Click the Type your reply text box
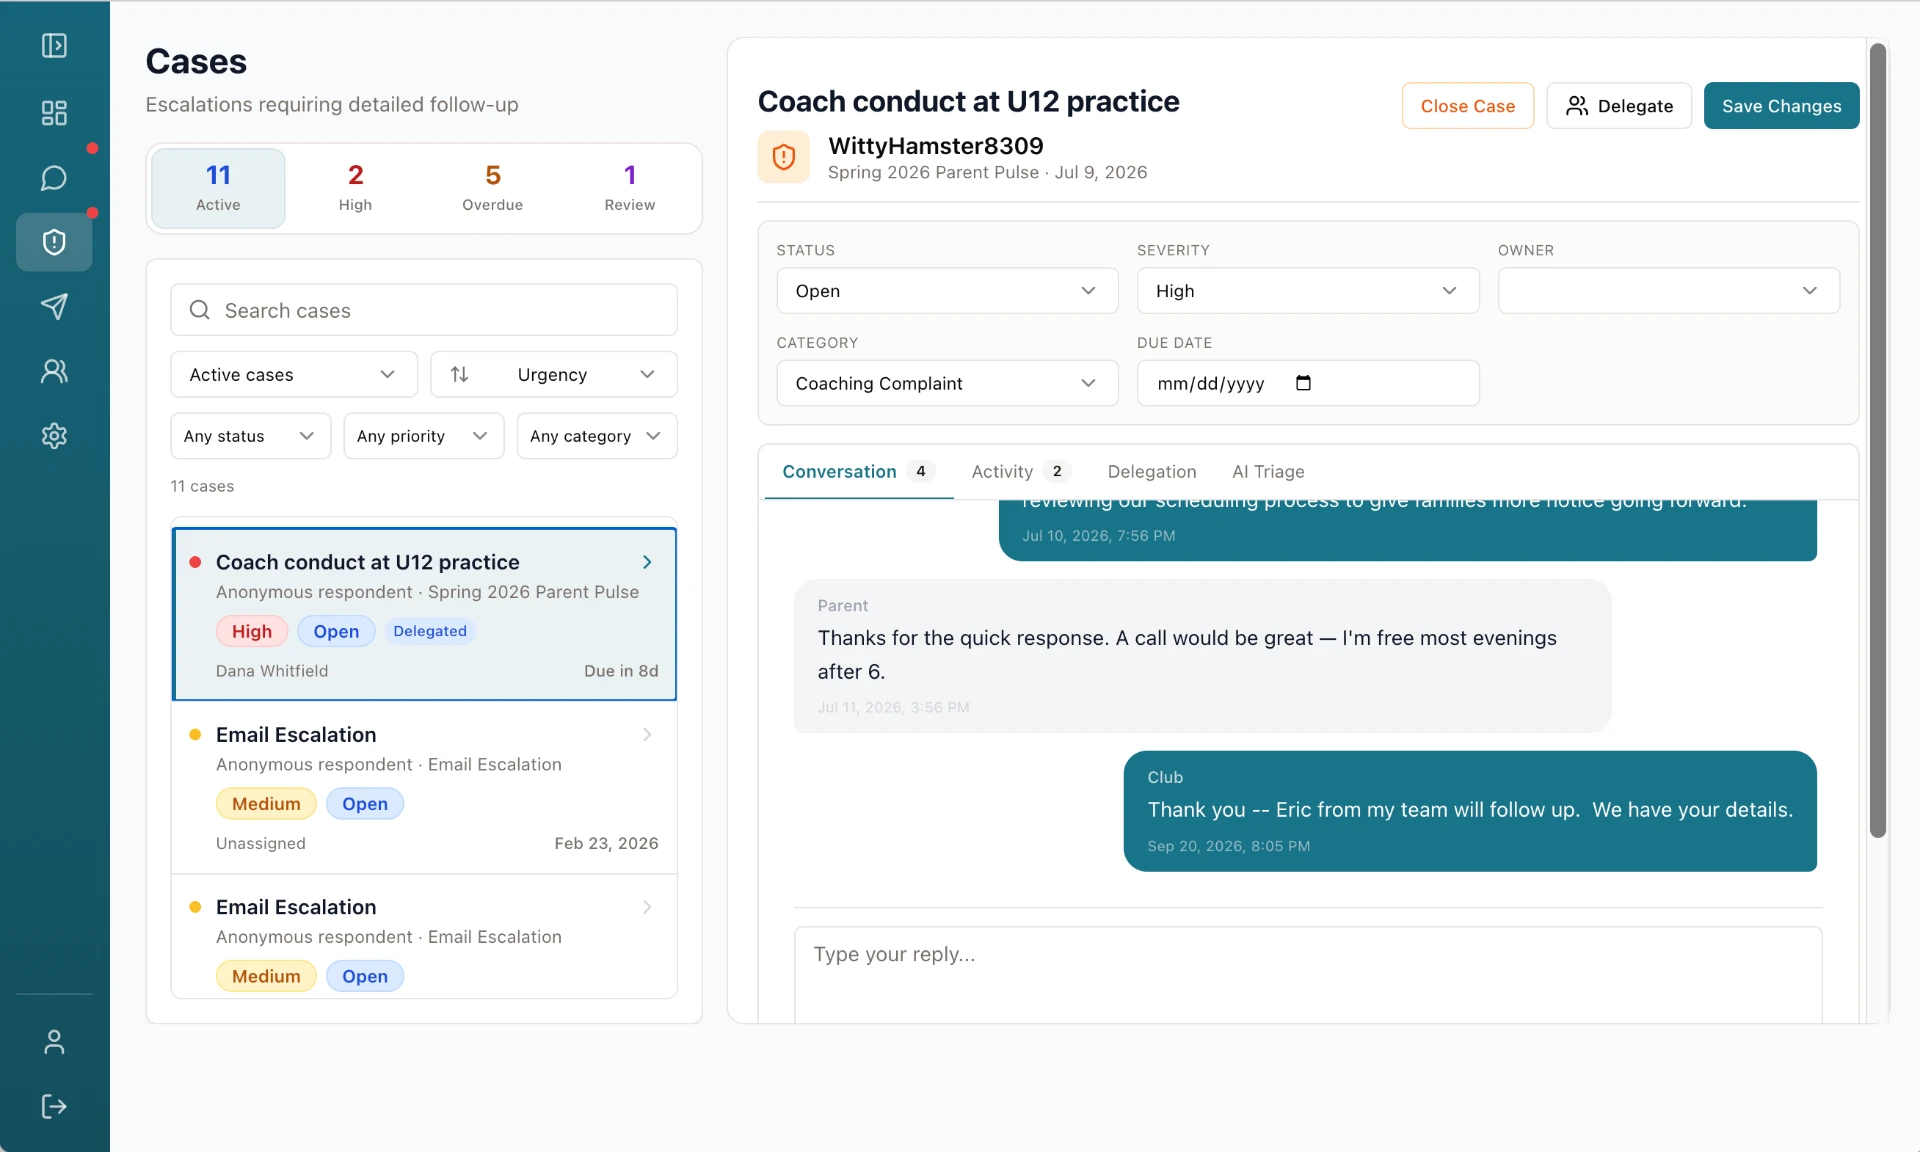This screenshot has width=1920, height=1152. [x=1308, y=975]
